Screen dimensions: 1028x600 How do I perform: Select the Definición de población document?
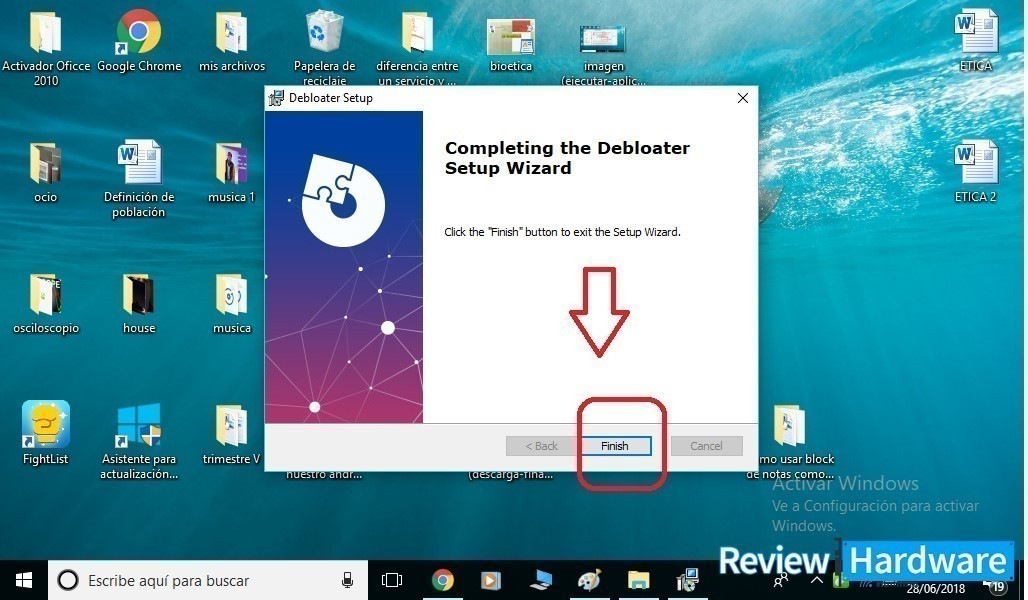click(x=139, y=178)
